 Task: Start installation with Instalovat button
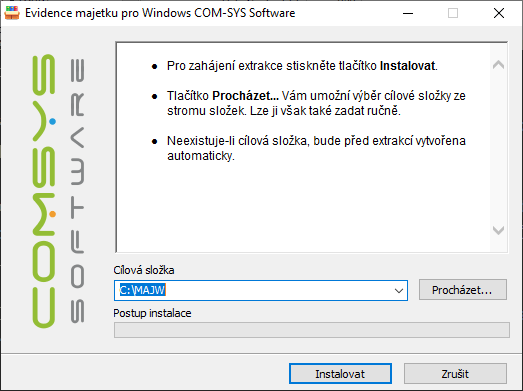(x=340, y=374)
